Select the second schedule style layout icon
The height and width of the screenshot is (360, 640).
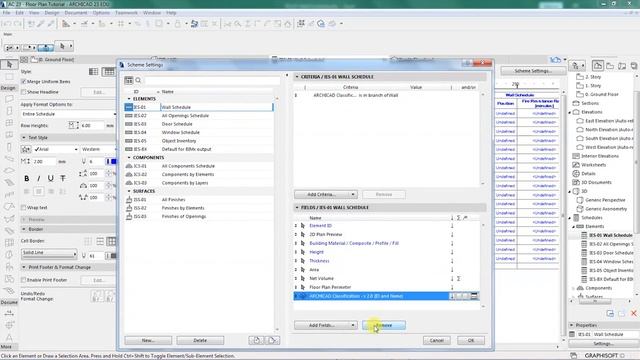pos(109,72)
